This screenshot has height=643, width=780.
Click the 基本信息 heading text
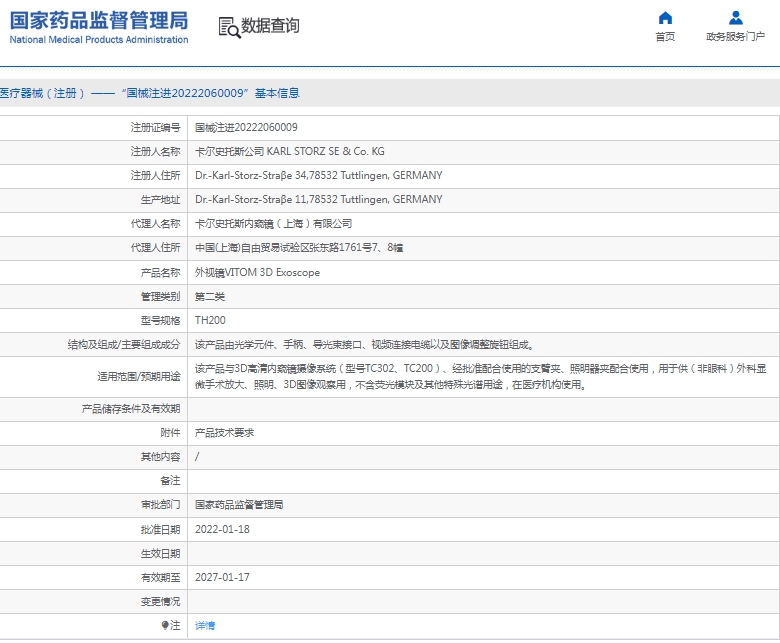[x=277, y=93]
